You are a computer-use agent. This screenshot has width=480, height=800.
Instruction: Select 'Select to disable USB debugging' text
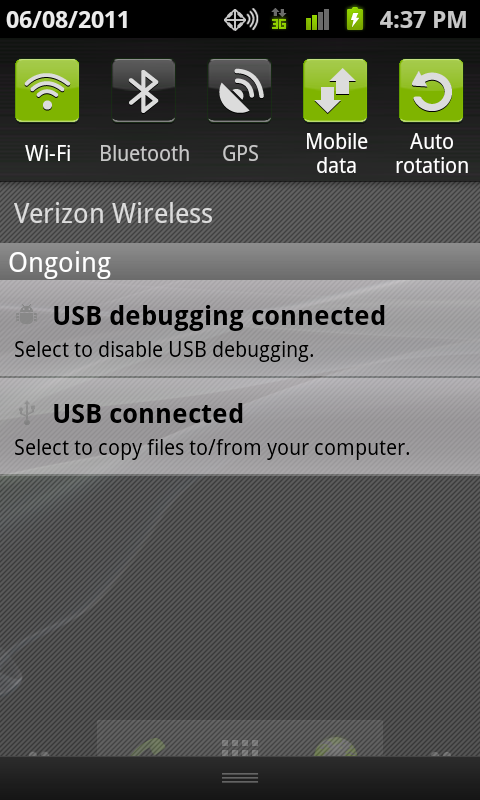click(x=164, y=351)
